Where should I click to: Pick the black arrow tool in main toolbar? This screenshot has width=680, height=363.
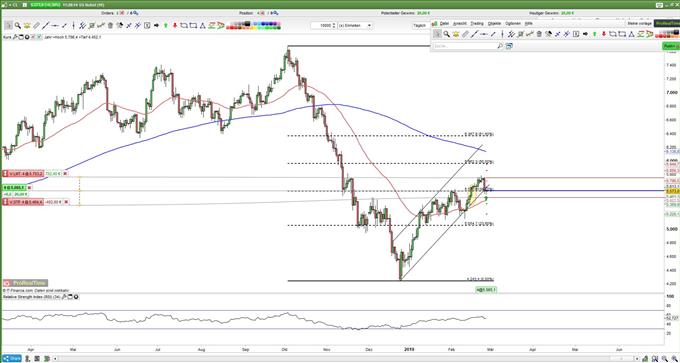point(157,25)
